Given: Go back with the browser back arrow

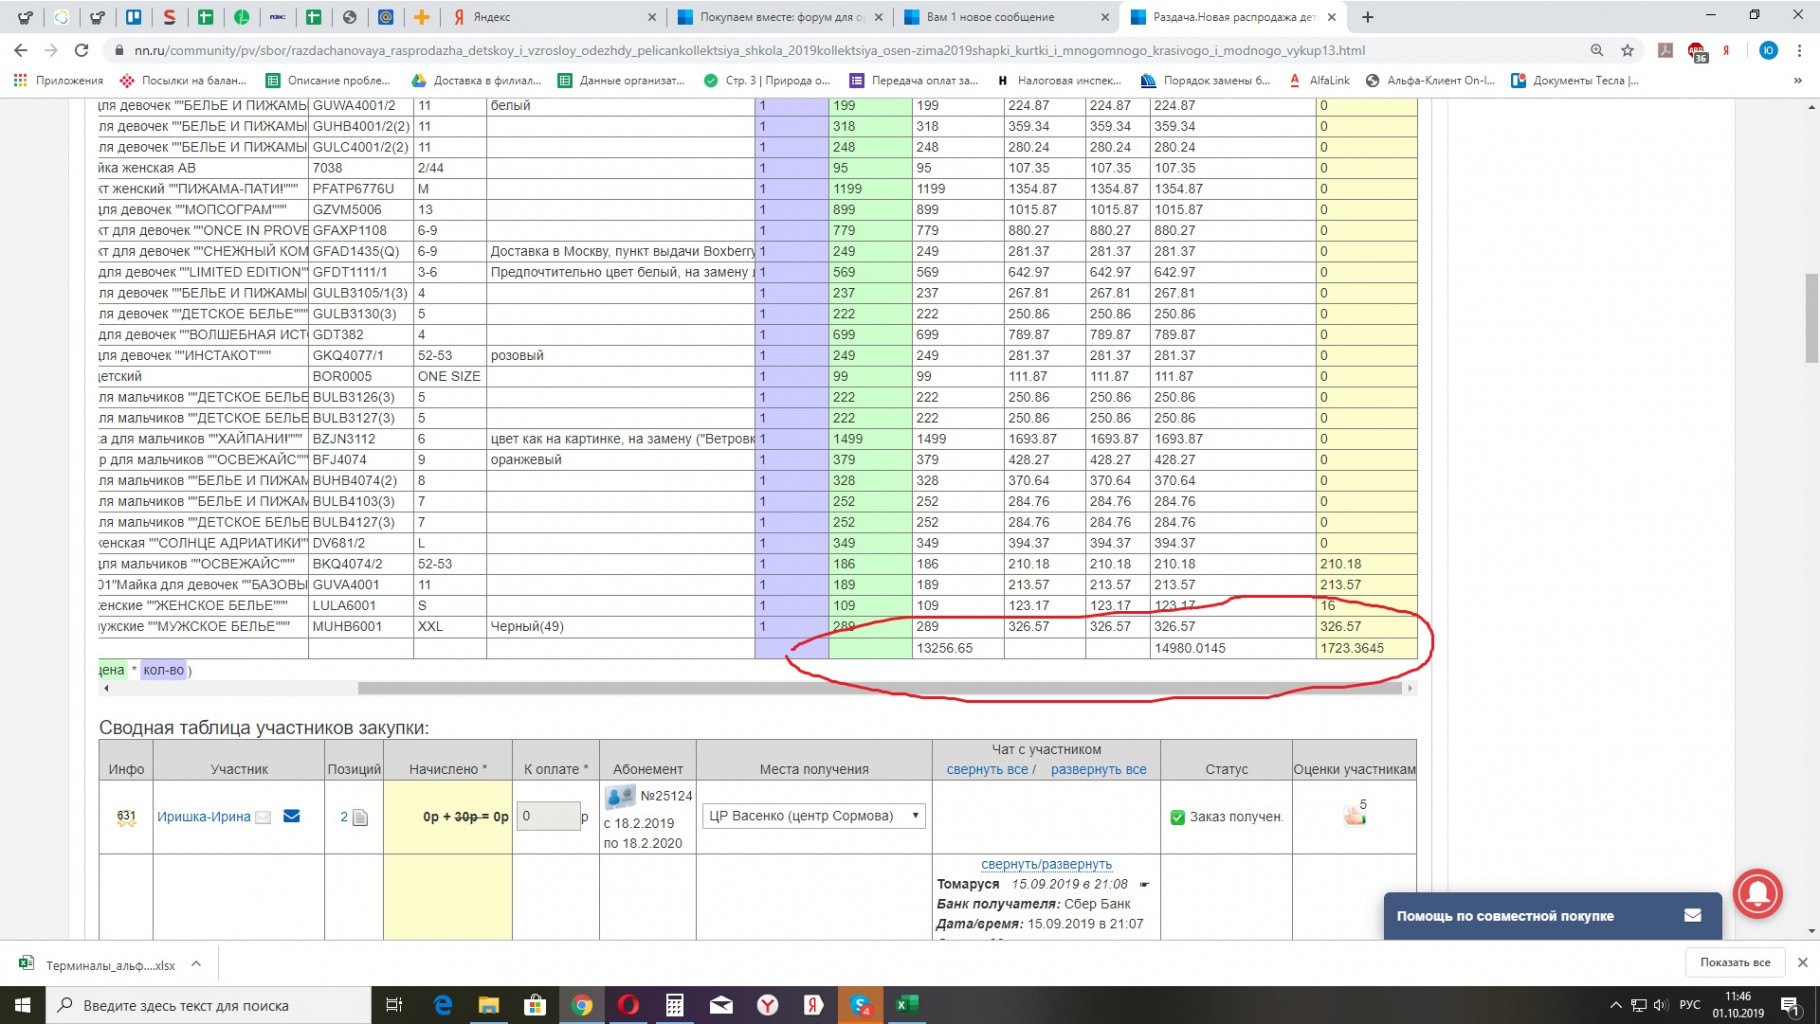Looking at the screenshot, I should (21, 50).
